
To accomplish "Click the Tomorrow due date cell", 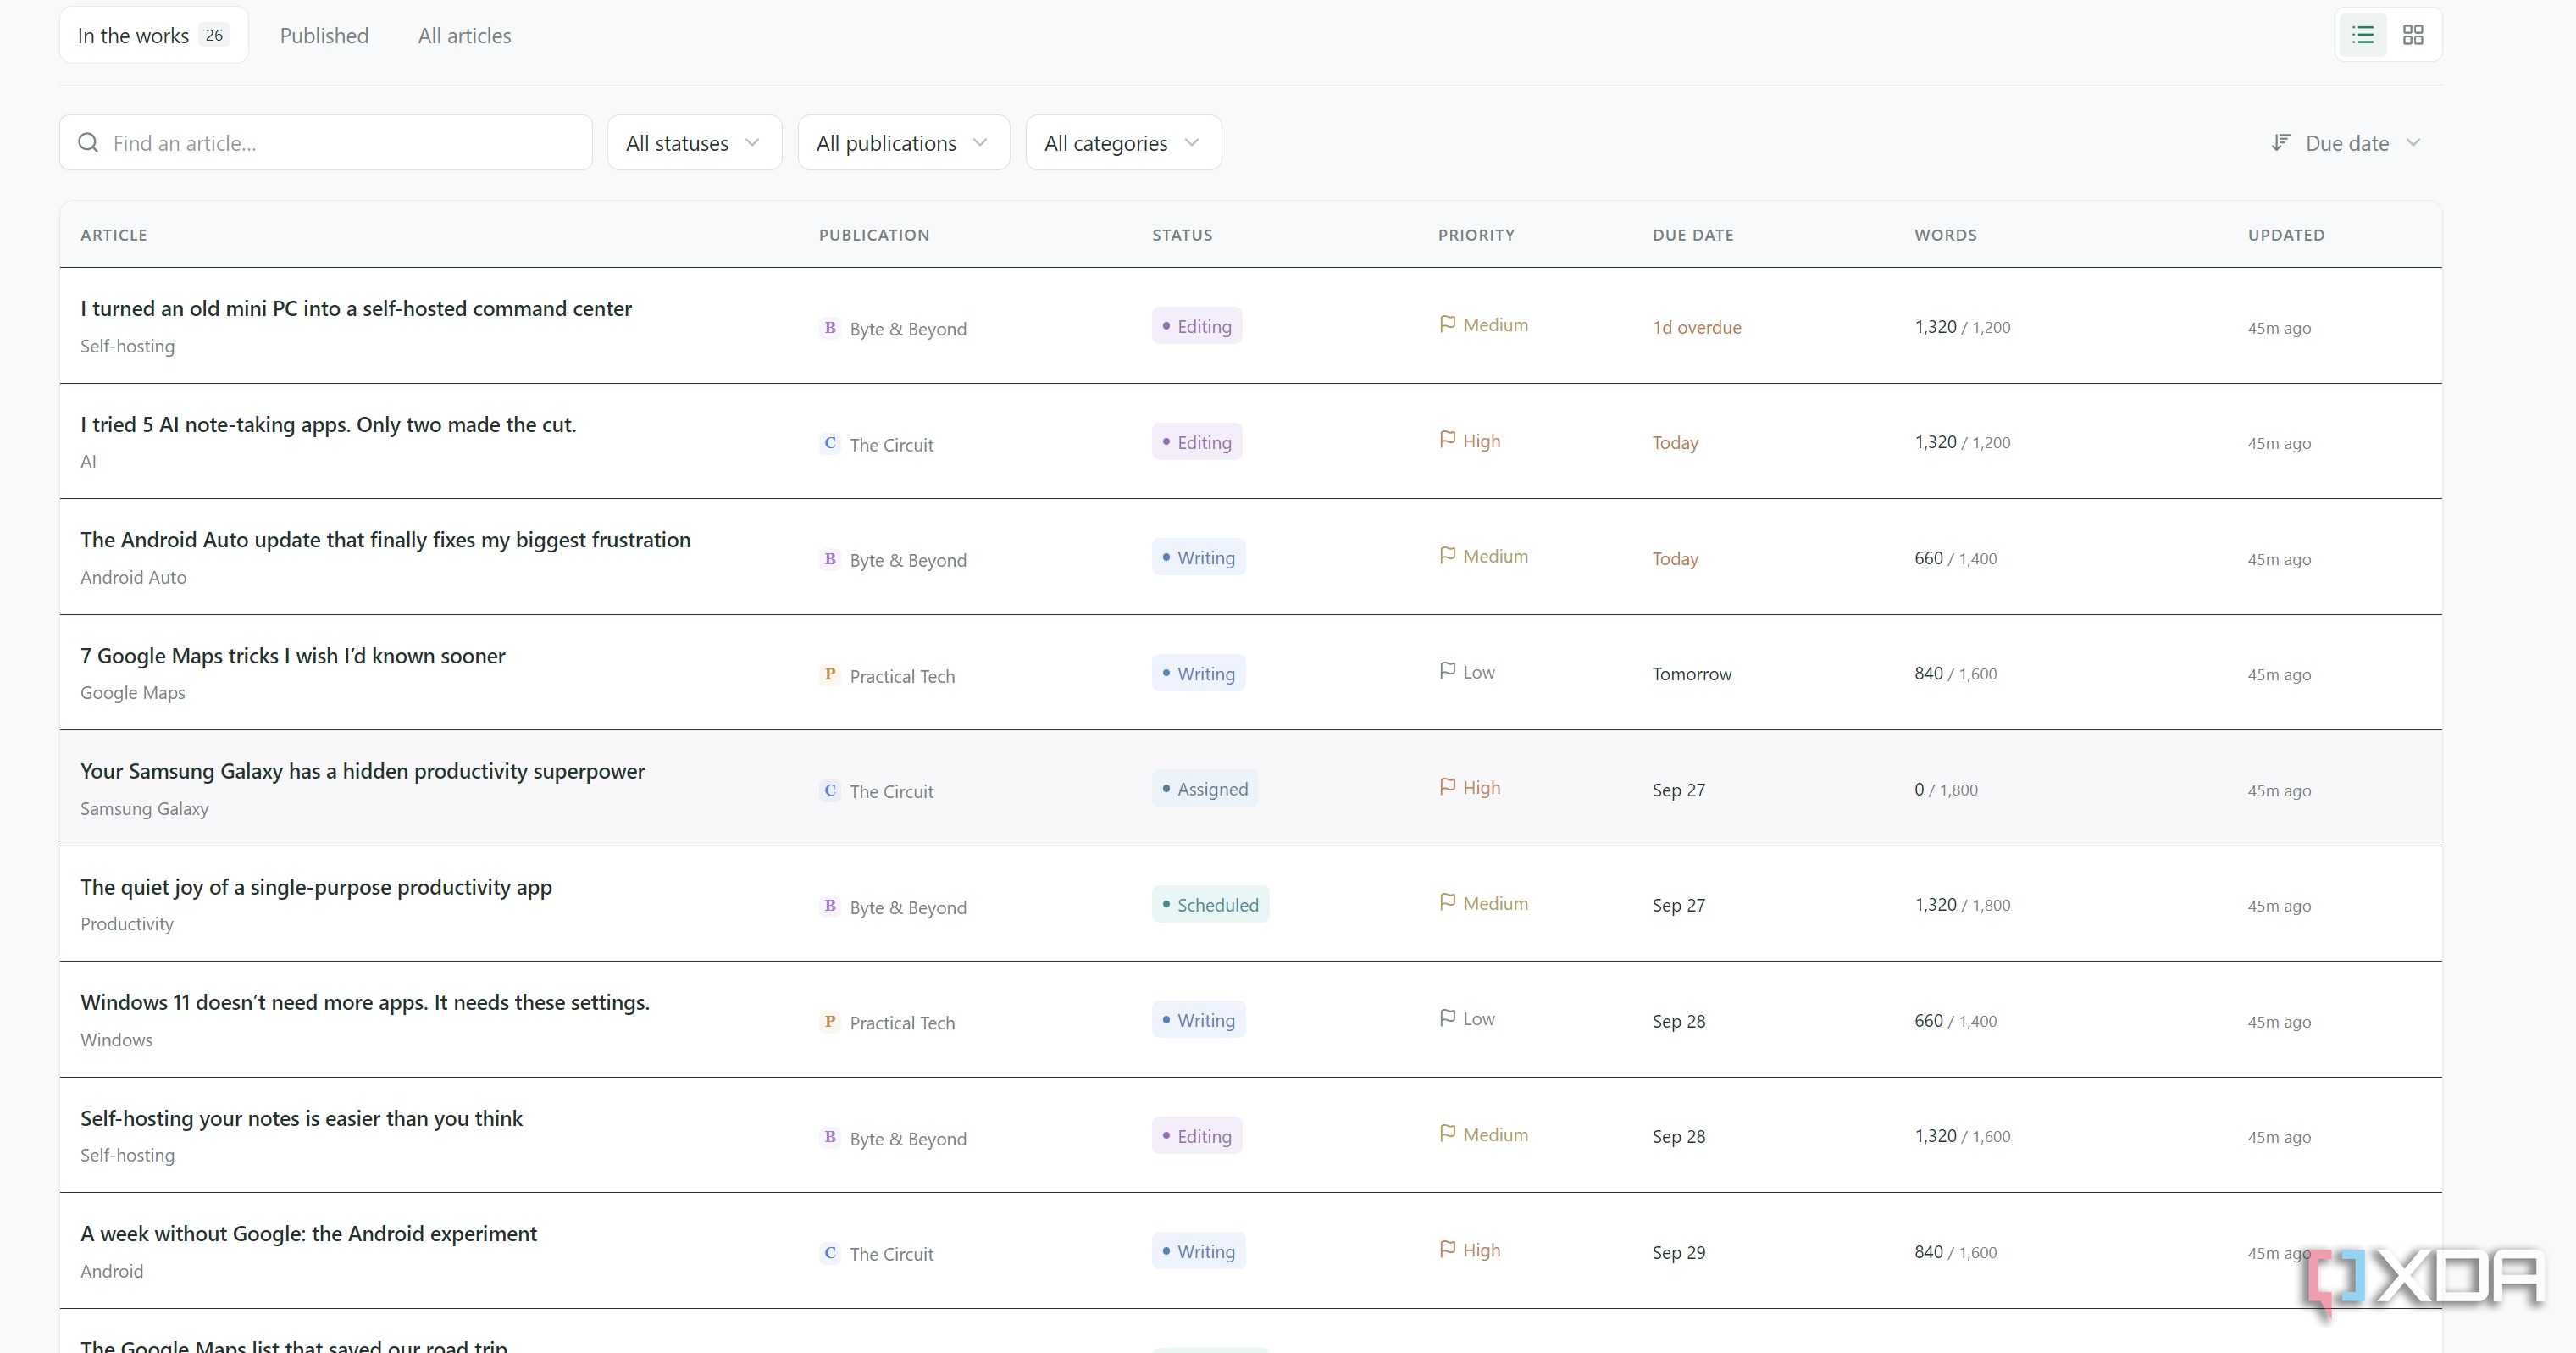I will [1692, 674].
